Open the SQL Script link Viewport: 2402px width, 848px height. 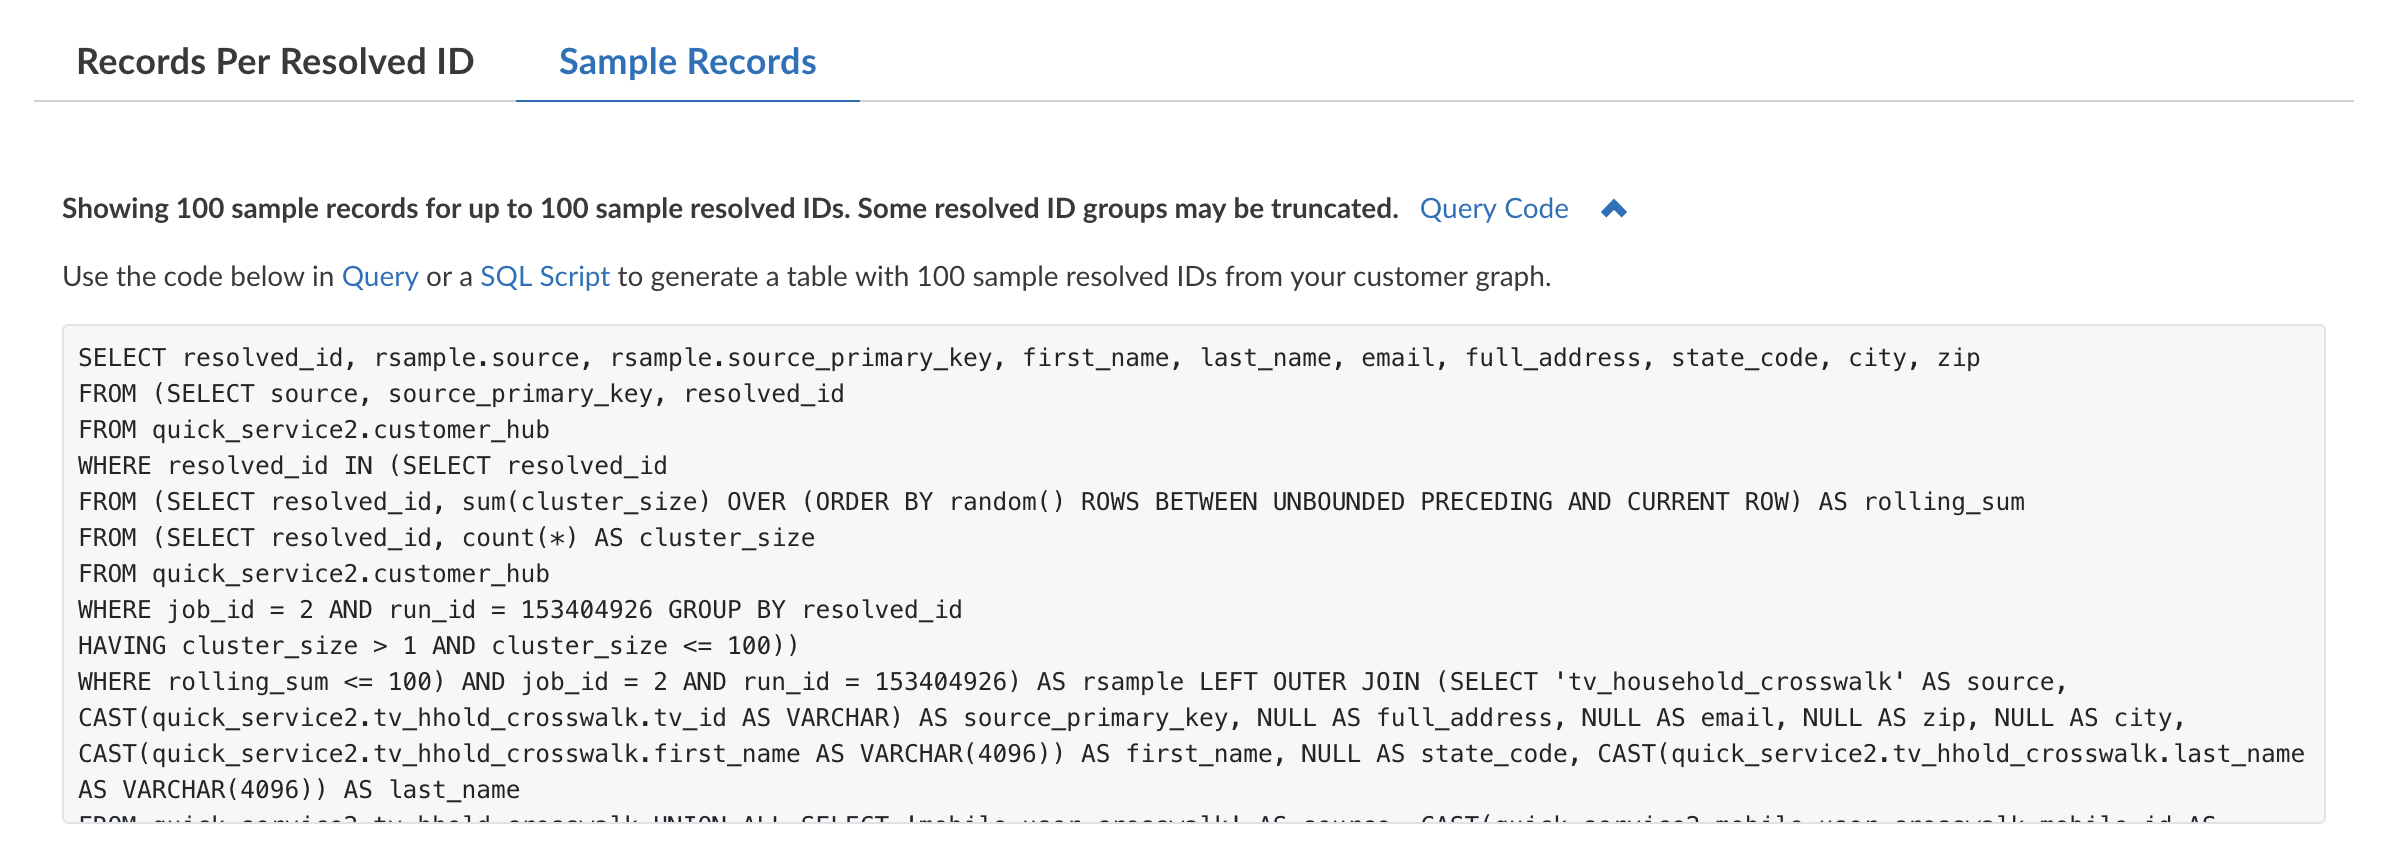coord(545,277)
